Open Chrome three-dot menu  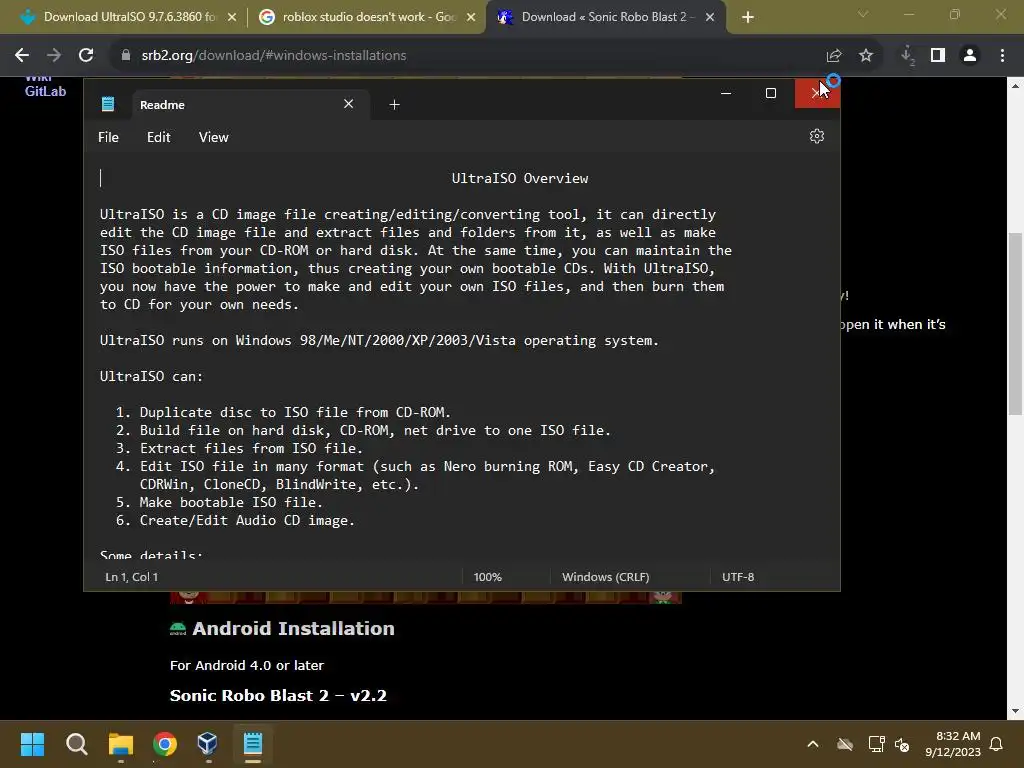[x=1002, y=56]
